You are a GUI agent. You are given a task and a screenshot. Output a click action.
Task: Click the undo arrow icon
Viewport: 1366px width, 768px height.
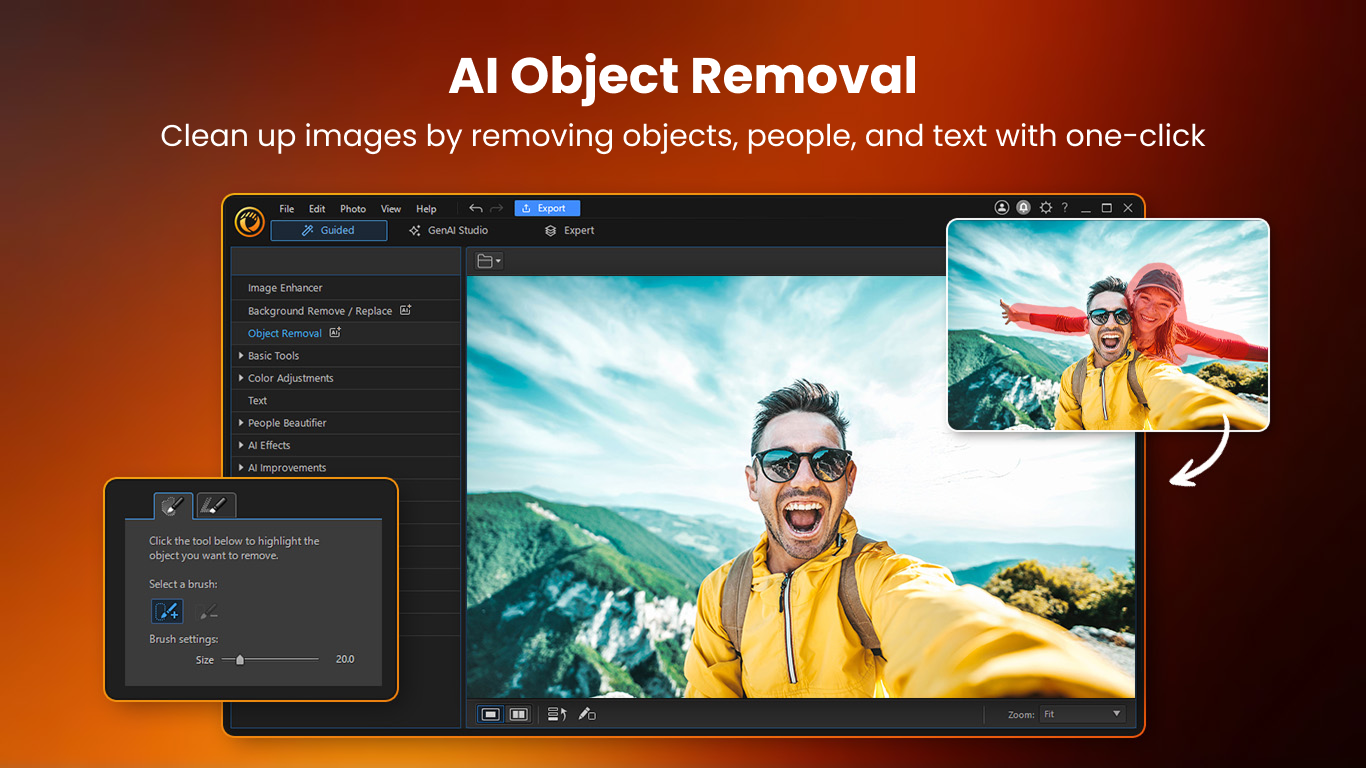[x=476, y=208]
